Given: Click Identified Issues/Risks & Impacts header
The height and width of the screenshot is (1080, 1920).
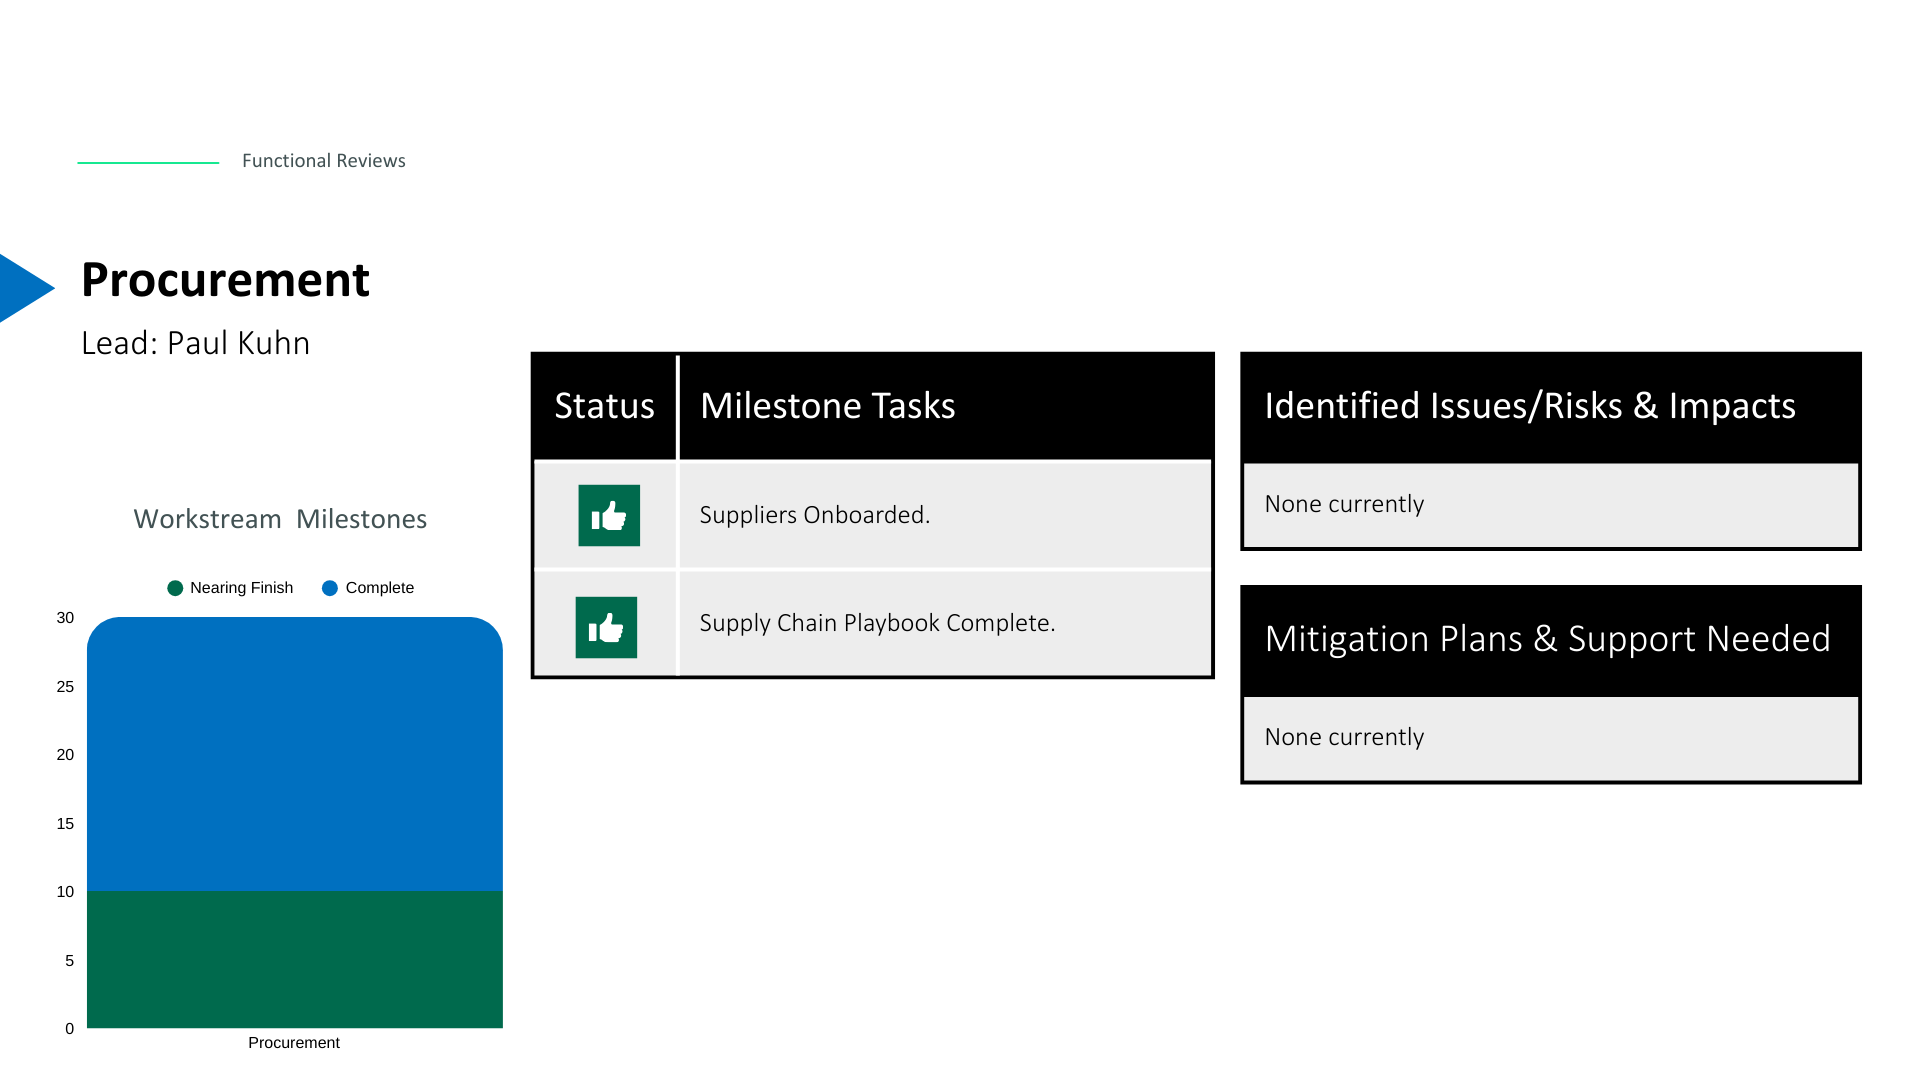Looking at the screenshot, I should [x=1529, y=406].
